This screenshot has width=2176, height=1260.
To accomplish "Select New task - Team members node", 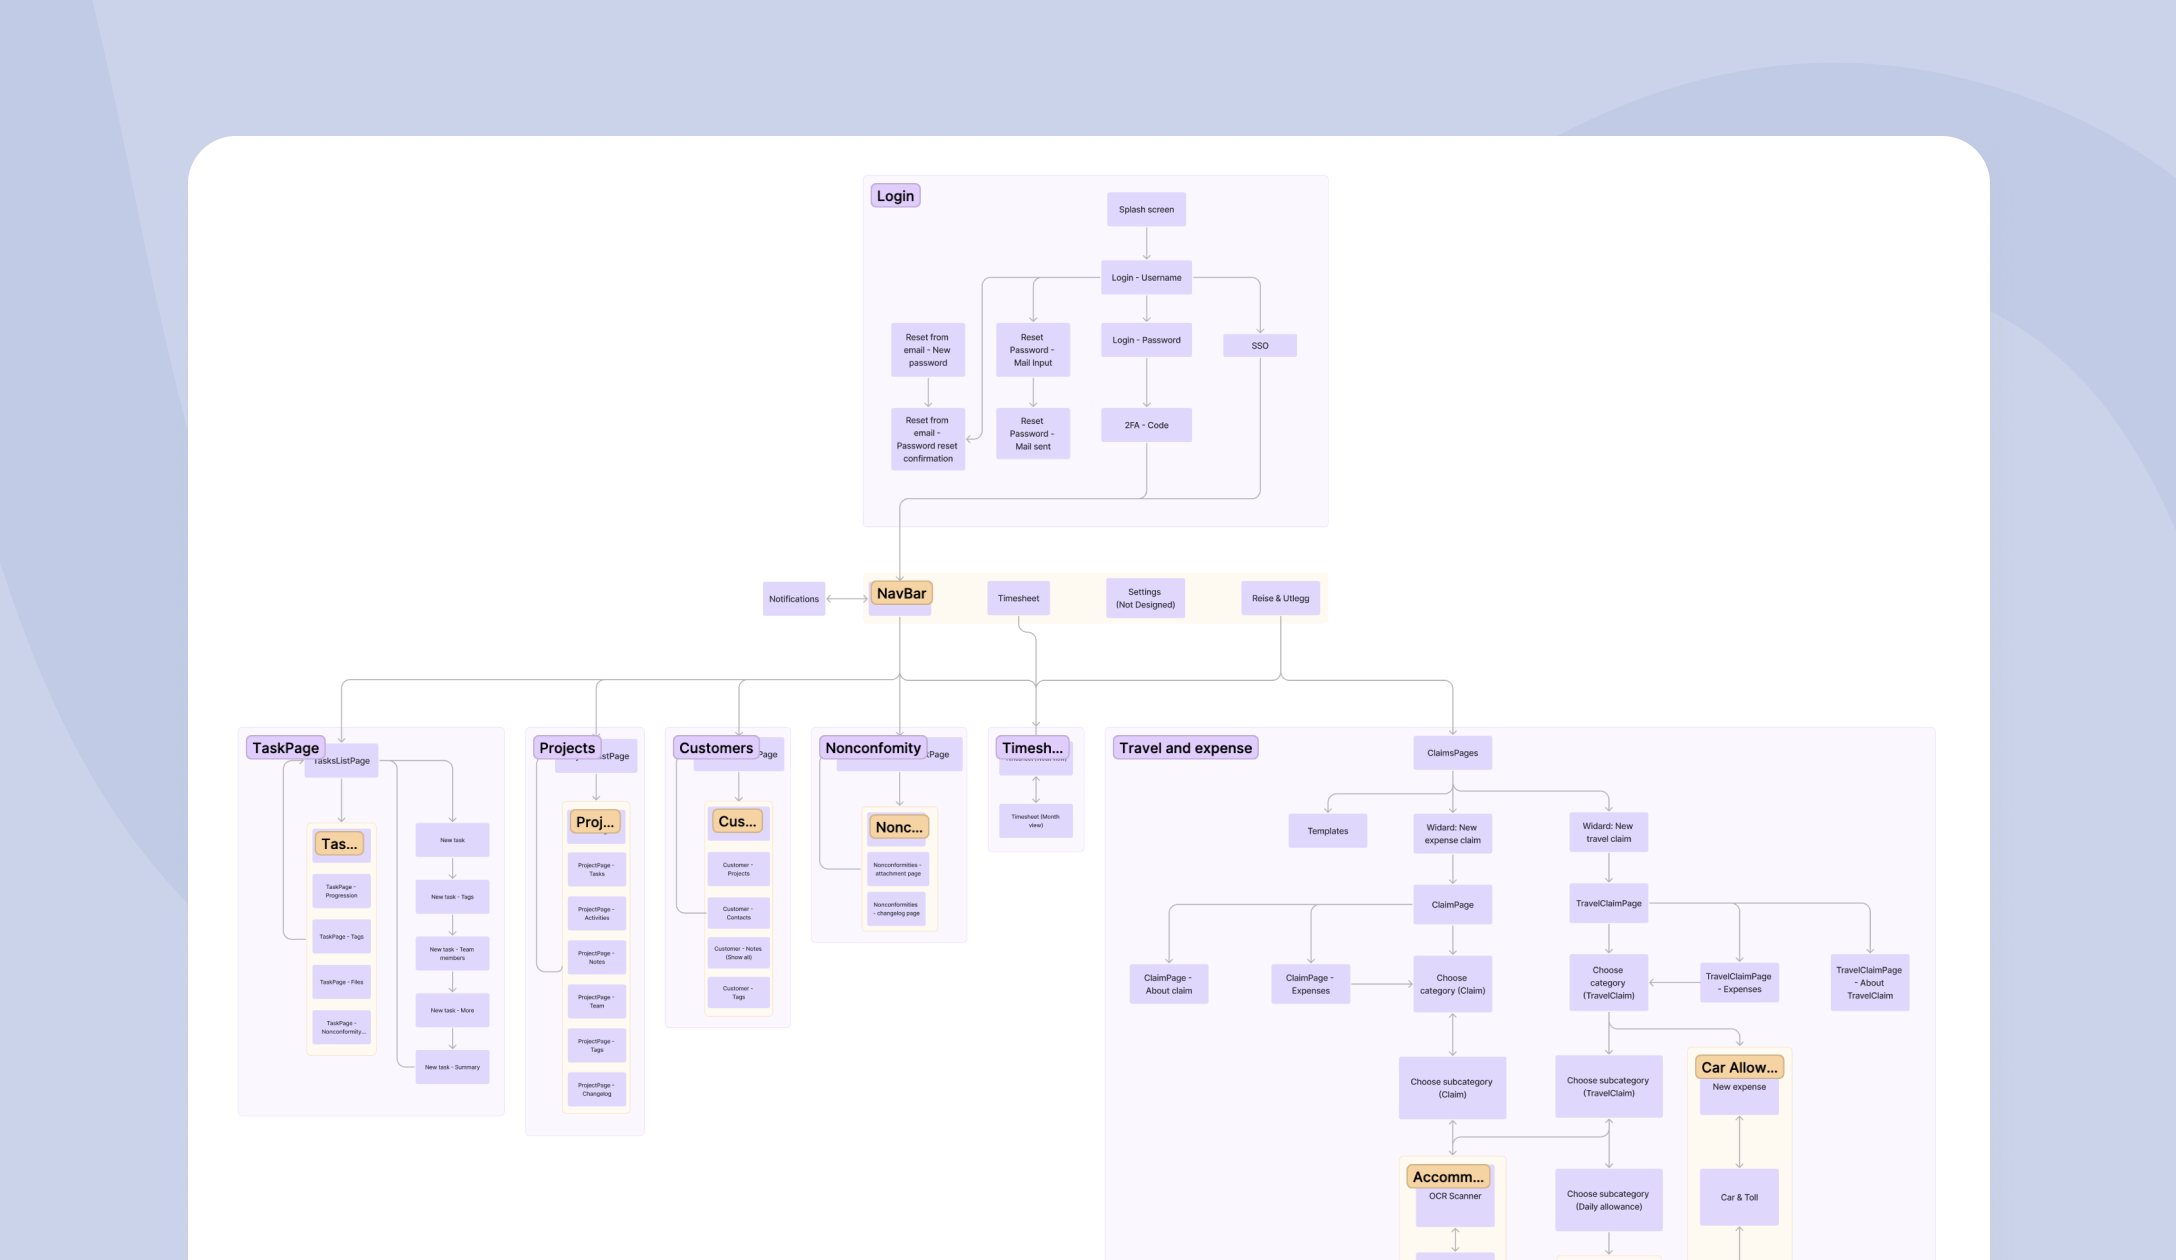I will pos(452,953).
